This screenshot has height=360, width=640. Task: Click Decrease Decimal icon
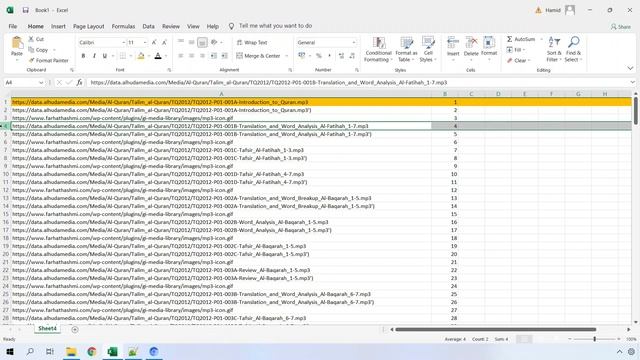coord(352,56)
